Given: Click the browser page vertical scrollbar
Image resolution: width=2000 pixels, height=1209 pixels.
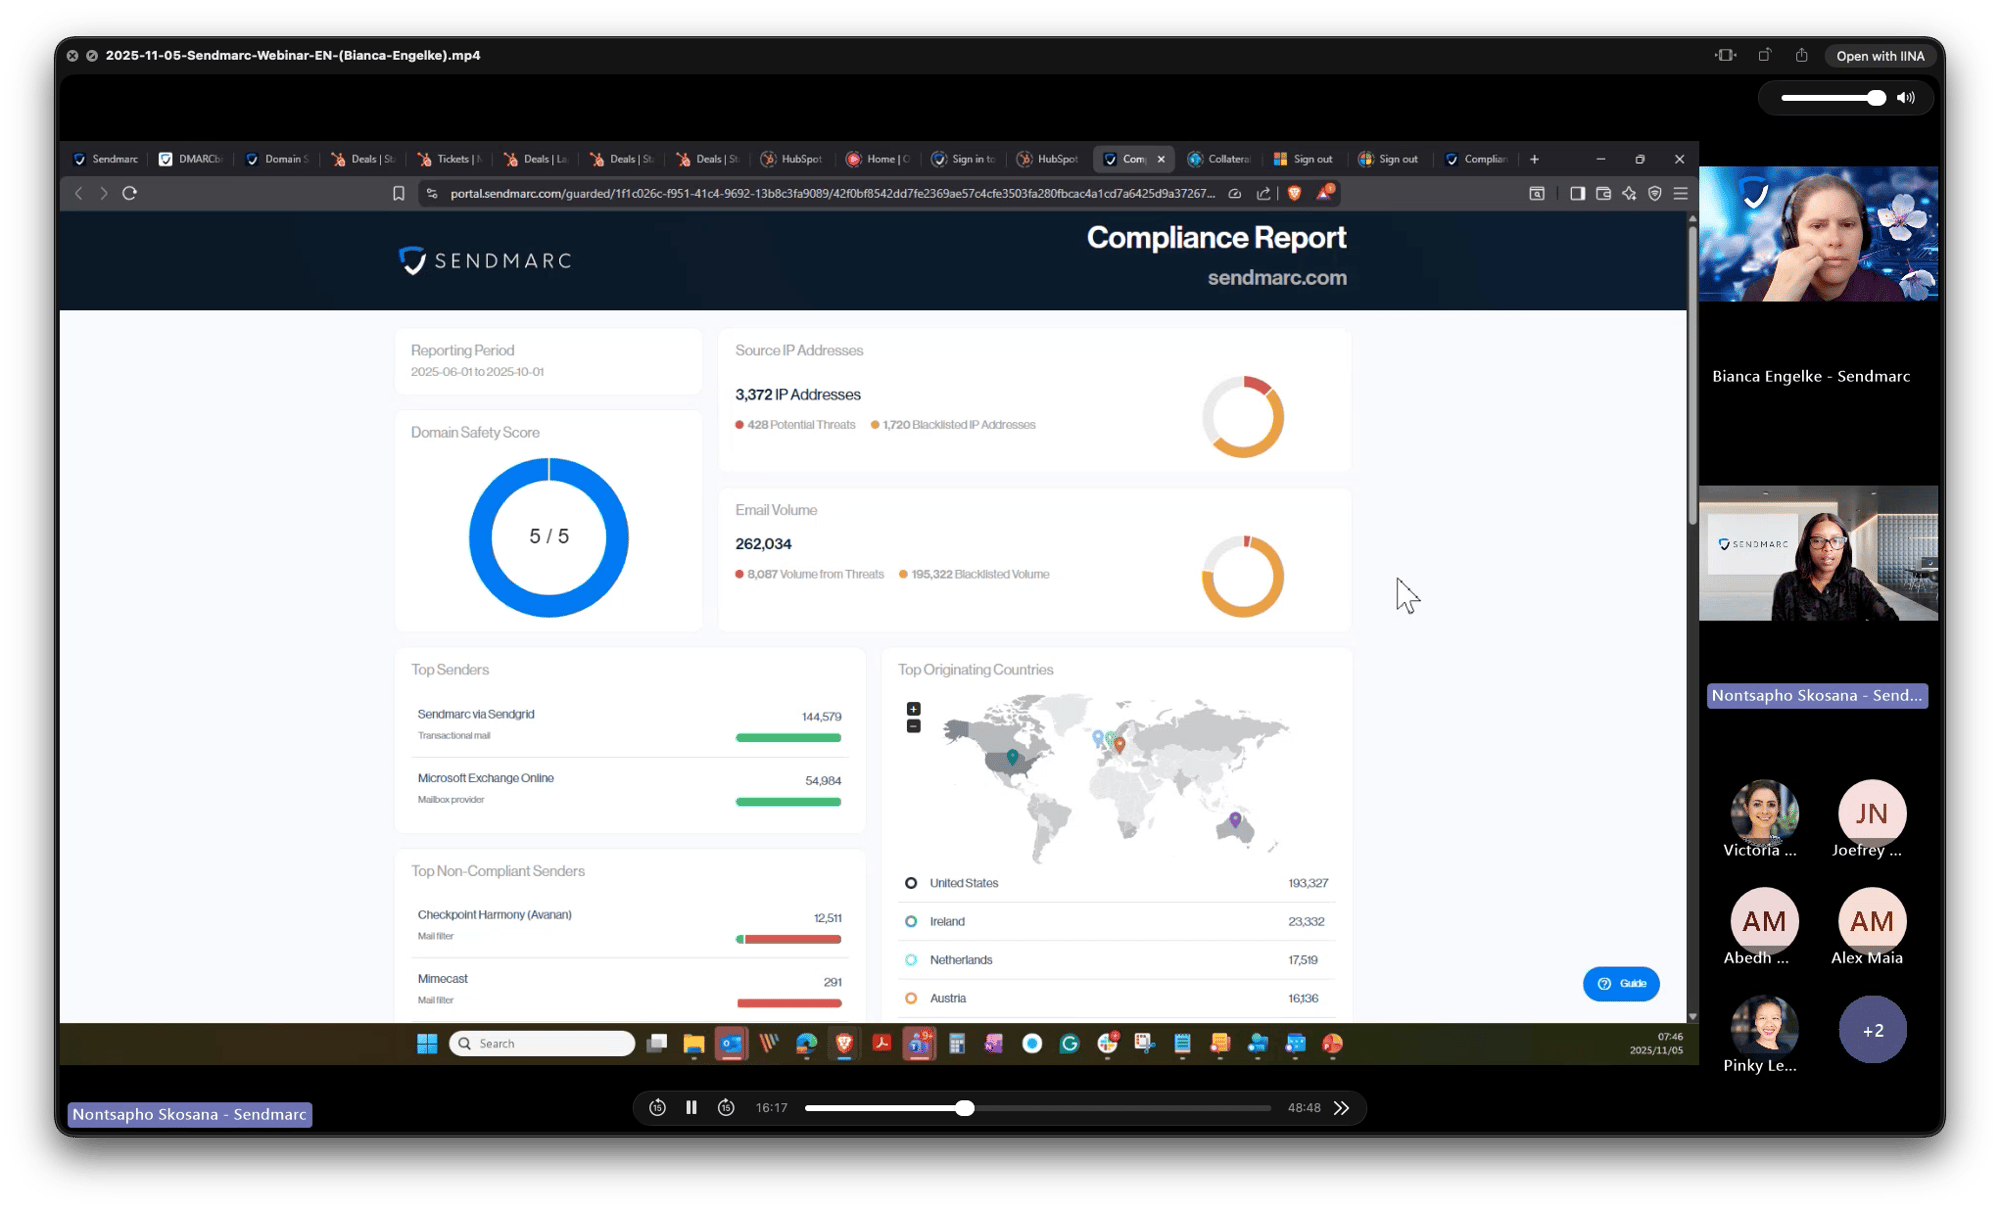Looking at the screenshot, I should [1692, 375].
